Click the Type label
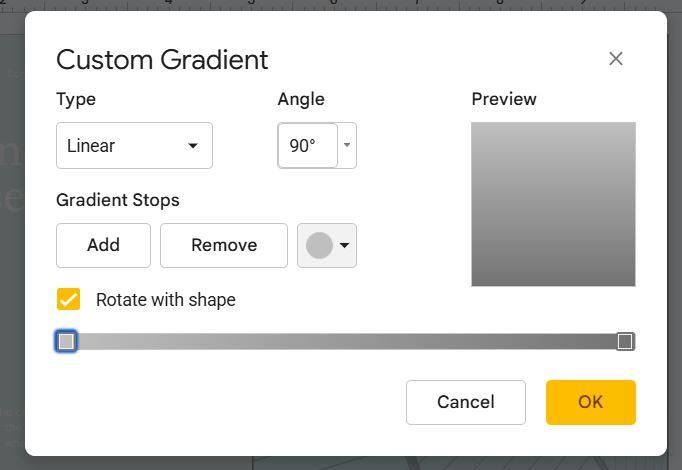The height and width of the screenshot is (470, 682). (x=76, y=100)
